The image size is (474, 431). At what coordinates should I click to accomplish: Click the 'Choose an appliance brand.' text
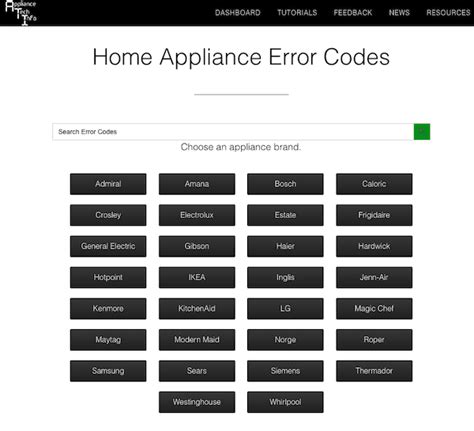click(x=241, y=147)
